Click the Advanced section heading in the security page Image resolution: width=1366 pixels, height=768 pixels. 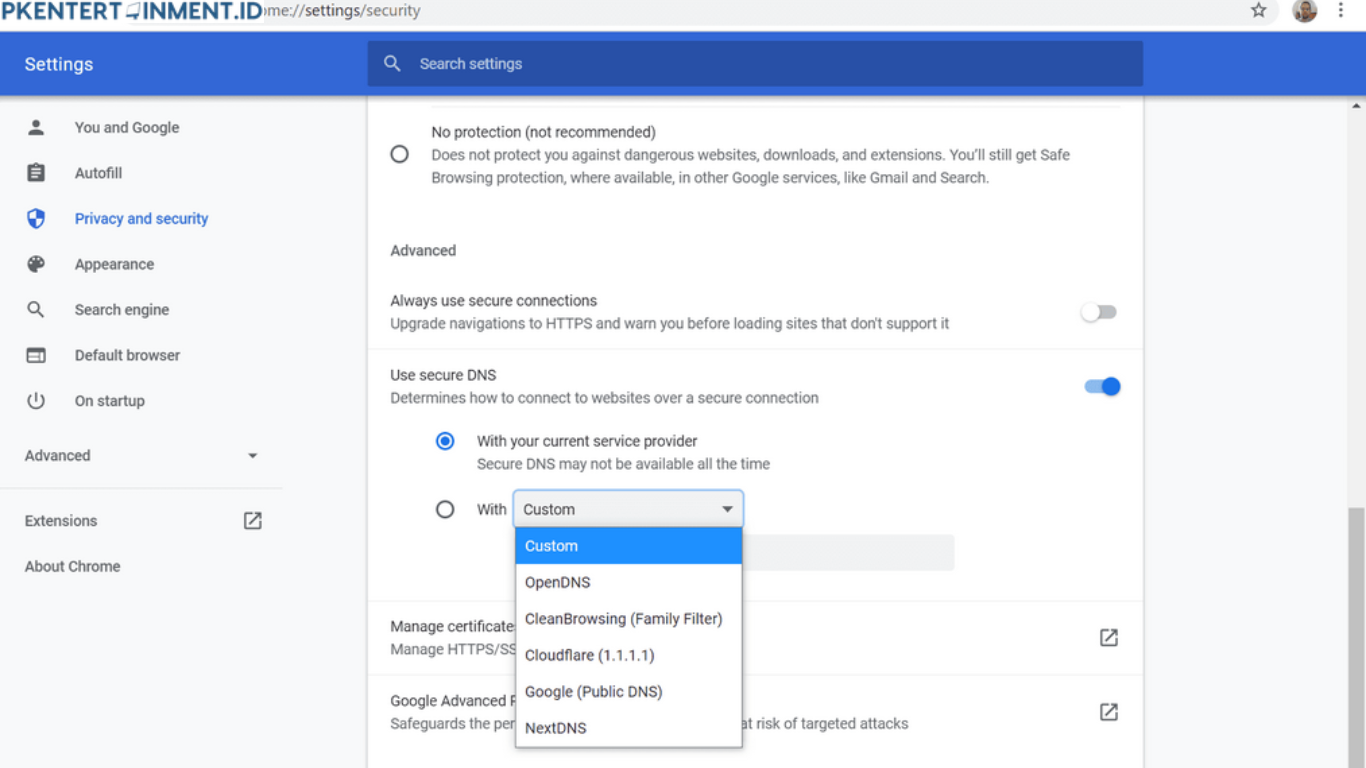click(423, 251)
